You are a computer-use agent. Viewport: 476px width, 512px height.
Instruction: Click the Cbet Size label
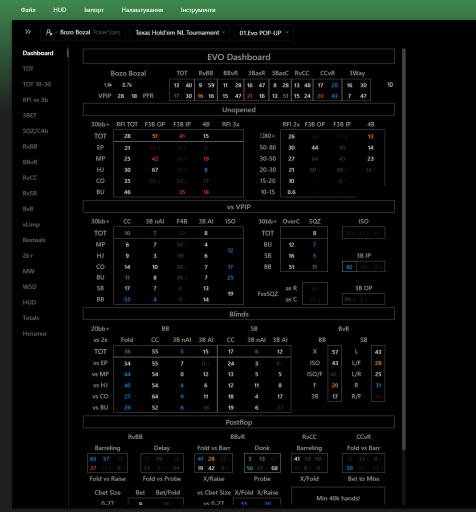click(107, 493)
